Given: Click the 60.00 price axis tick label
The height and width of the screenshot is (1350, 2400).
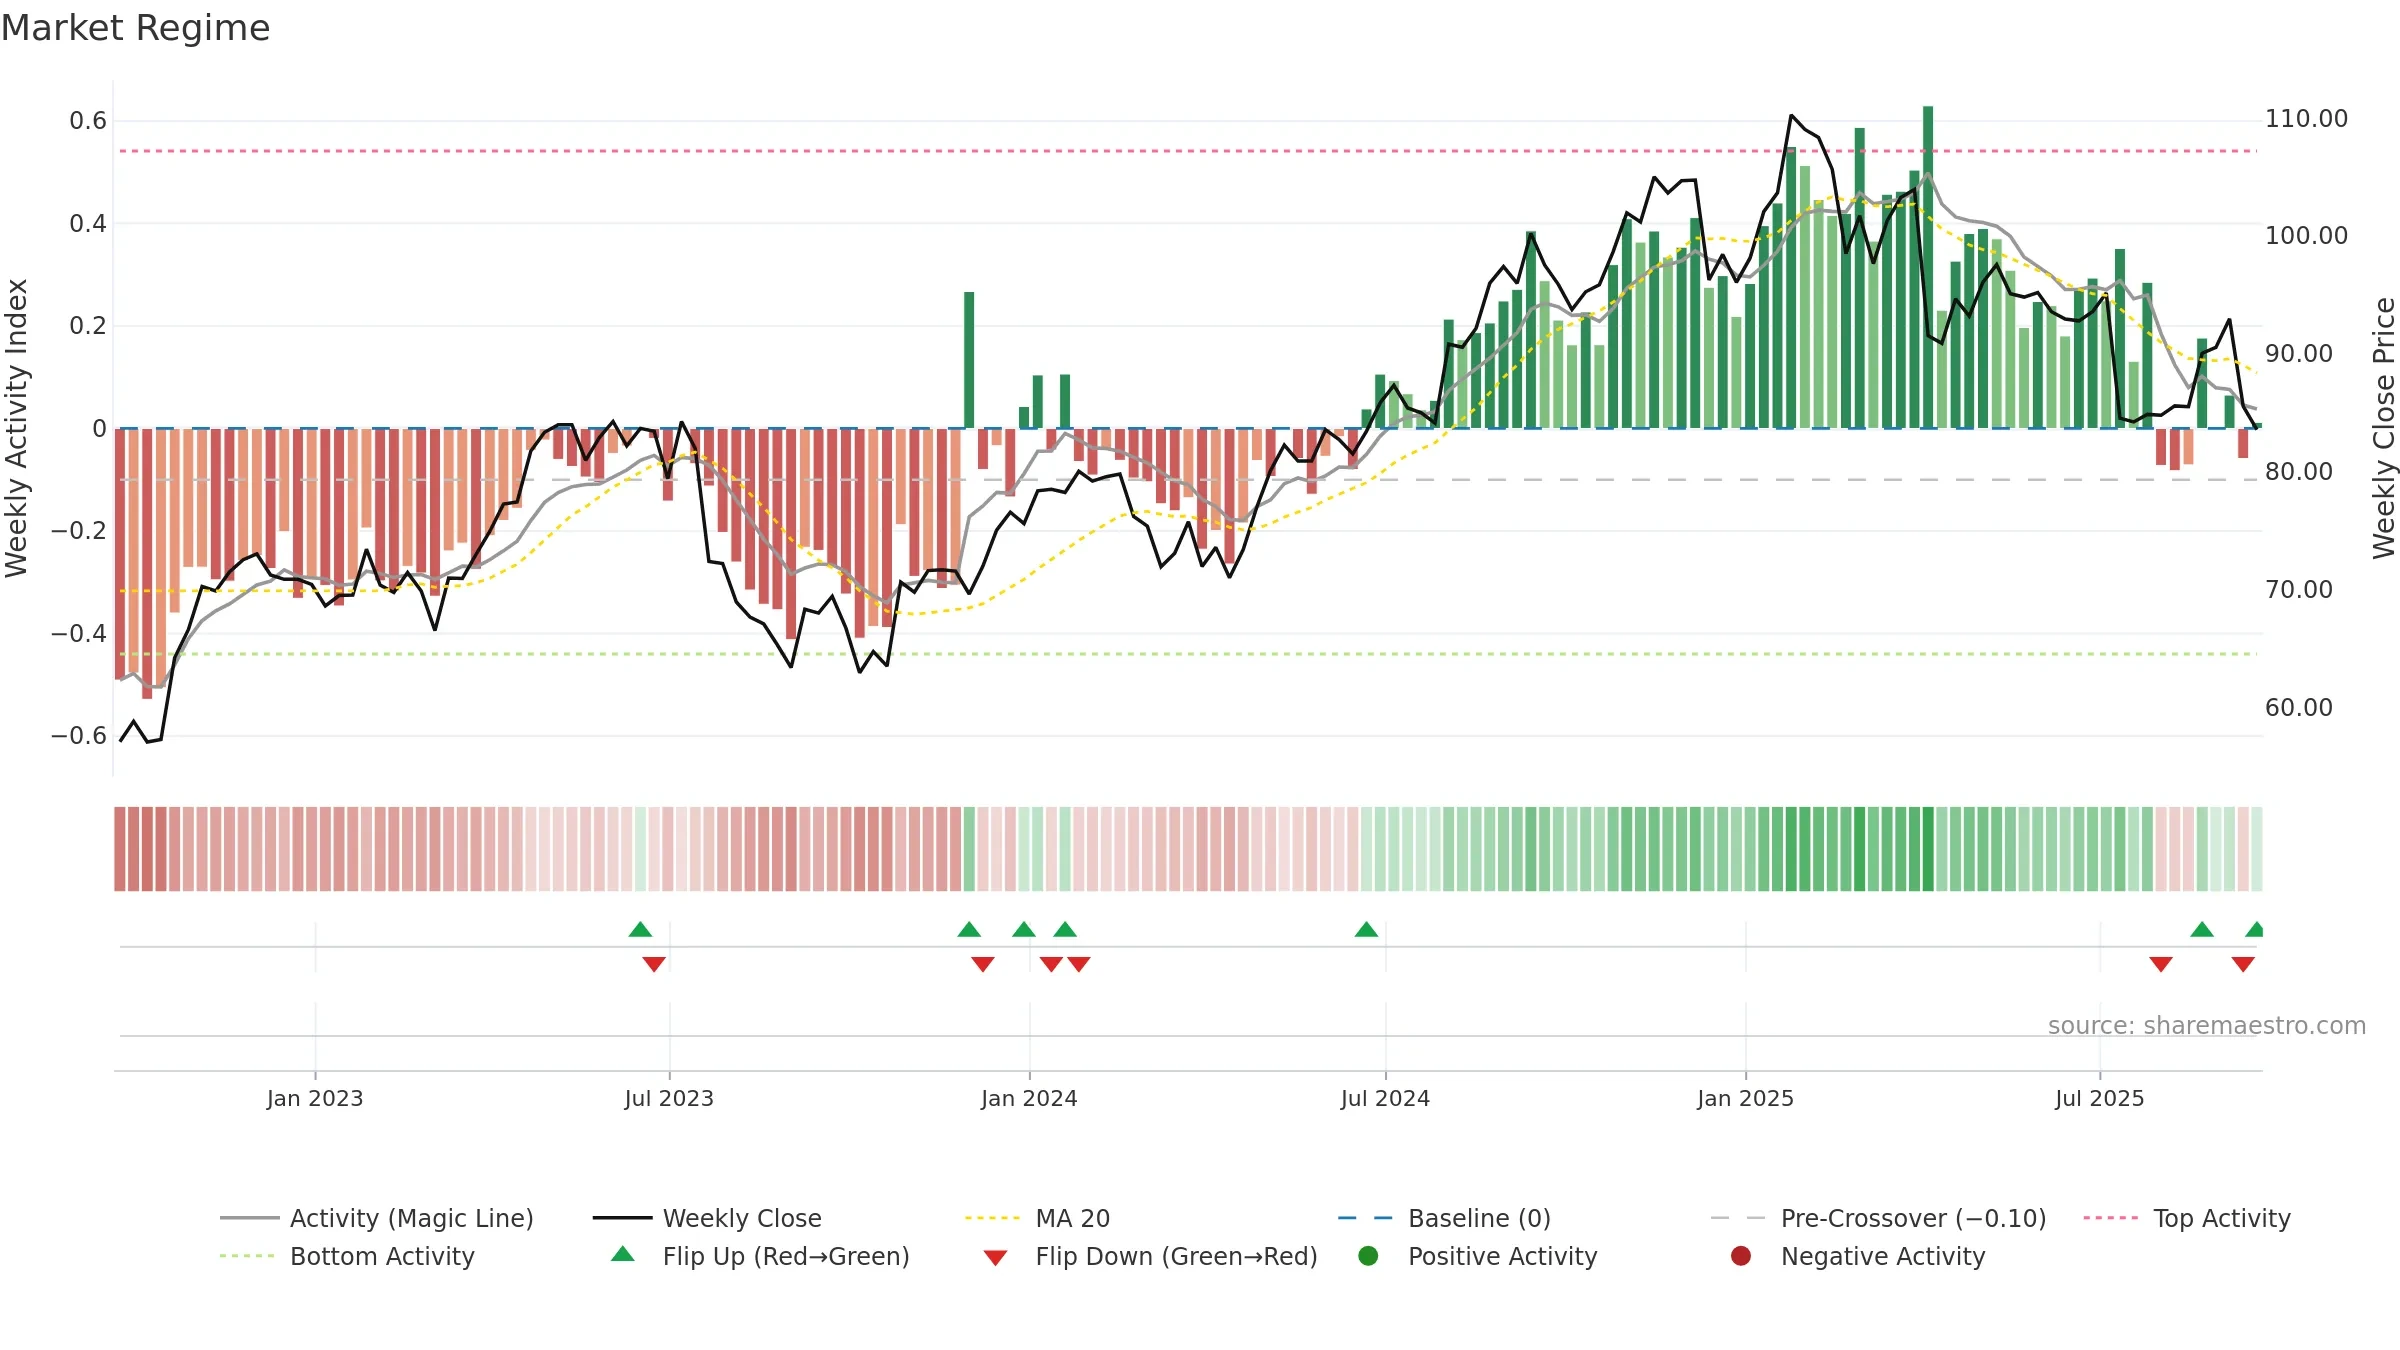Looking at the screenshot, I should pos(2299,708).
